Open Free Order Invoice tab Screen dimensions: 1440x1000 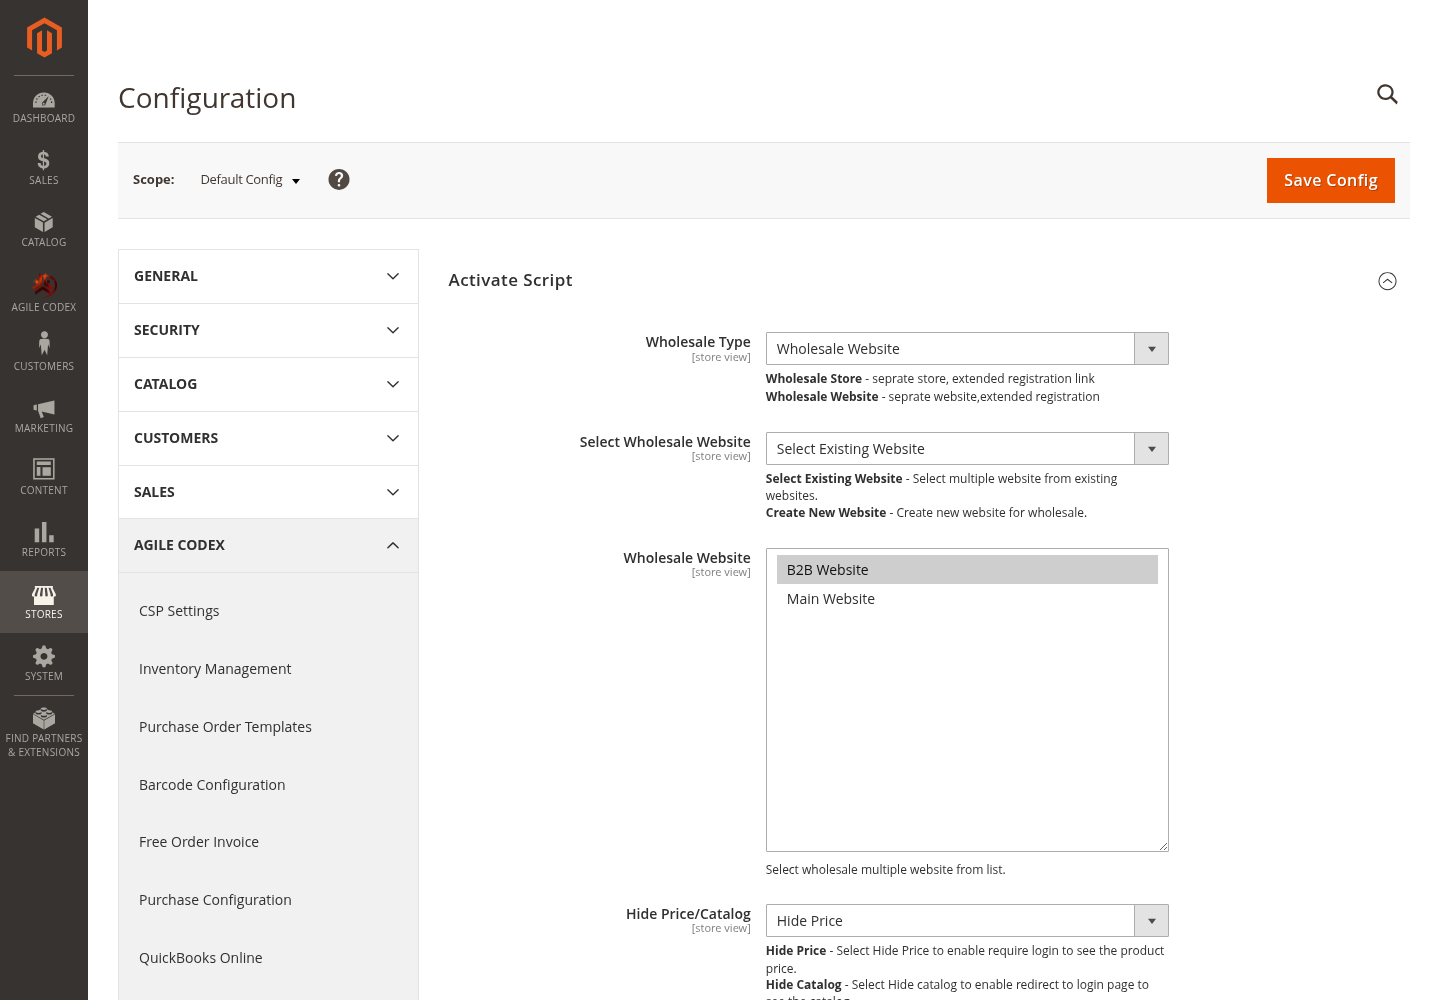click(x=199, y=842)
